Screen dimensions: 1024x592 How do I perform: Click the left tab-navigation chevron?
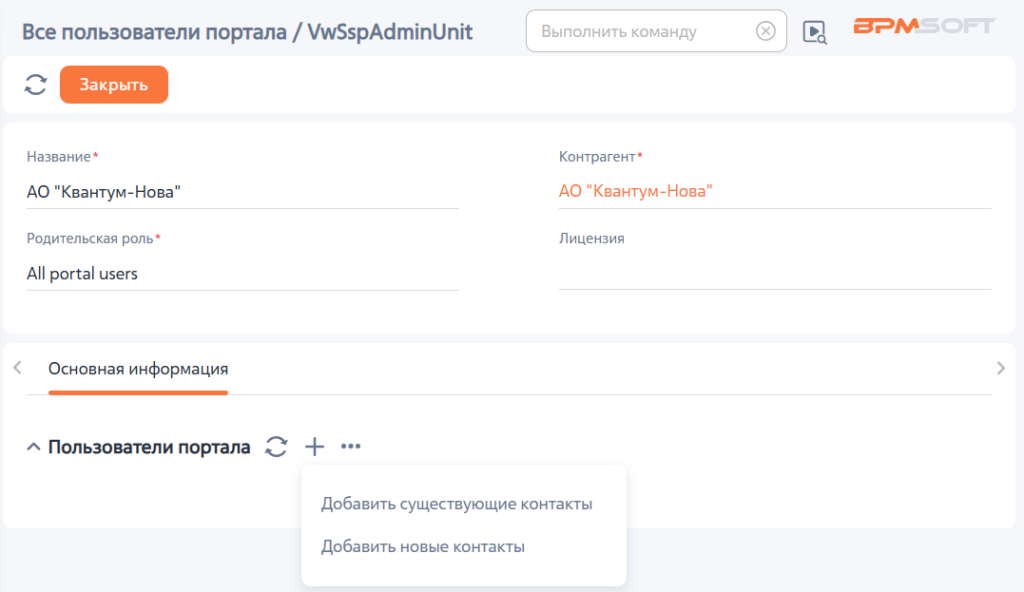[18, 368]
